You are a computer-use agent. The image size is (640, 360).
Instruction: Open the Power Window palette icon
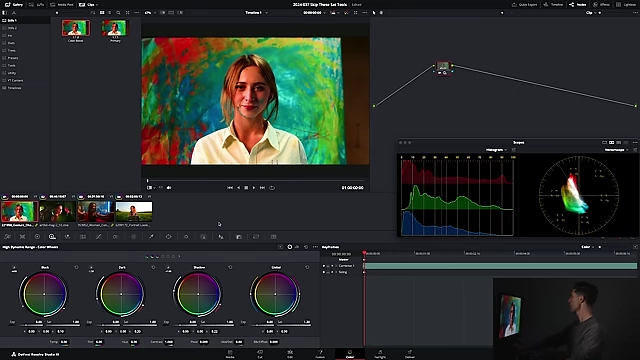tap(169, 237)
